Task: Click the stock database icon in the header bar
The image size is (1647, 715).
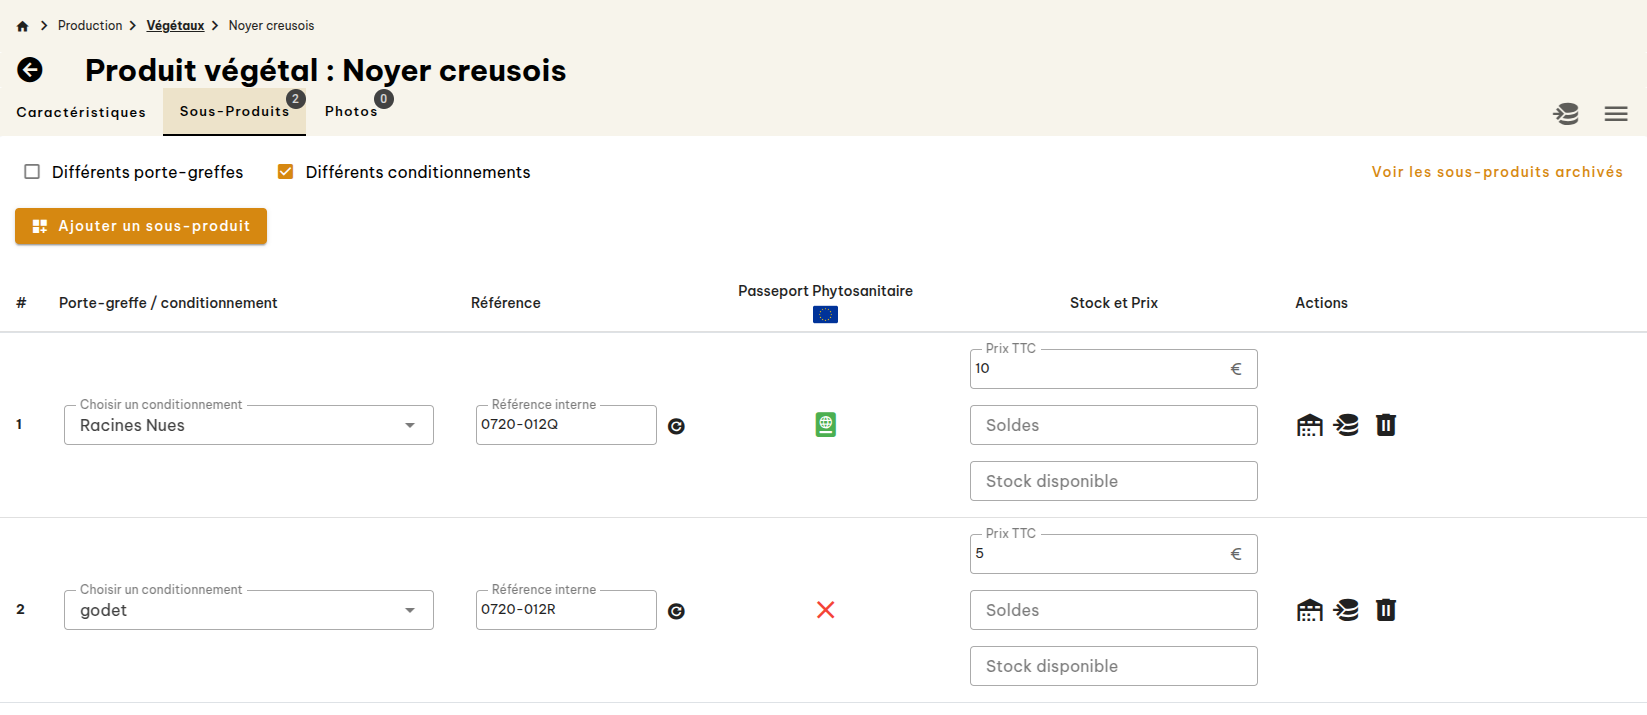Action: 1566,114
